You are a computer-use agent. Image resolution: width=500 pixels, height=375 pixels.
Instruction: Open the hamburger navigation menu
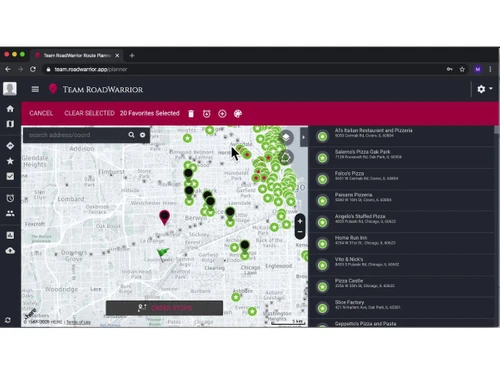[x=35, y=89]
